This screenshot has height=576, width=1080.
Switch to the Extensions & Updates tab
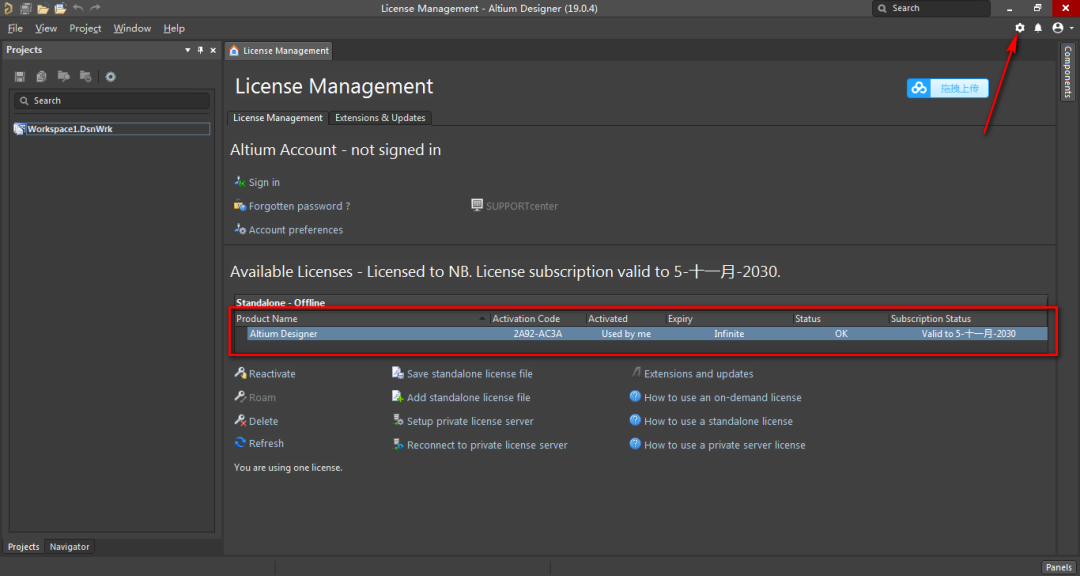pos(380,118)
